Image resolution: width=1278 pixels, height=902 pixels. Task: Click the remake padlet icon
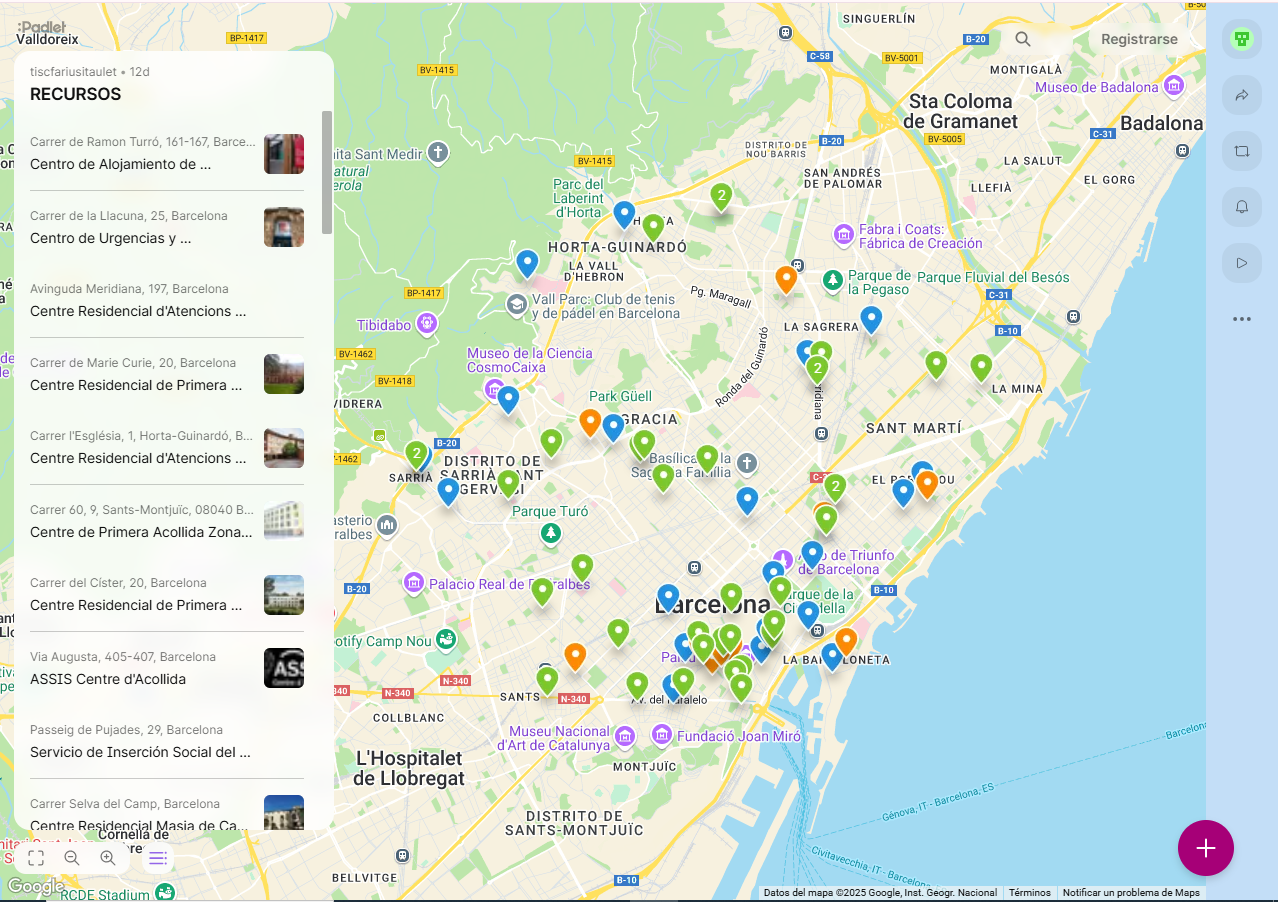coord(1242,151)
